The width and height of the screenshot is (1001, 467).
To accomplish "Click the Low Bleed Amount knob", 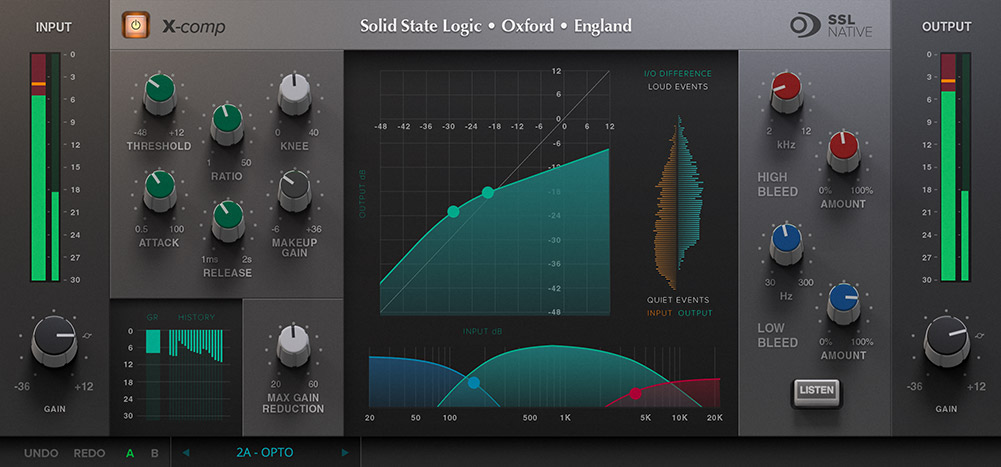I will point(843,301).
